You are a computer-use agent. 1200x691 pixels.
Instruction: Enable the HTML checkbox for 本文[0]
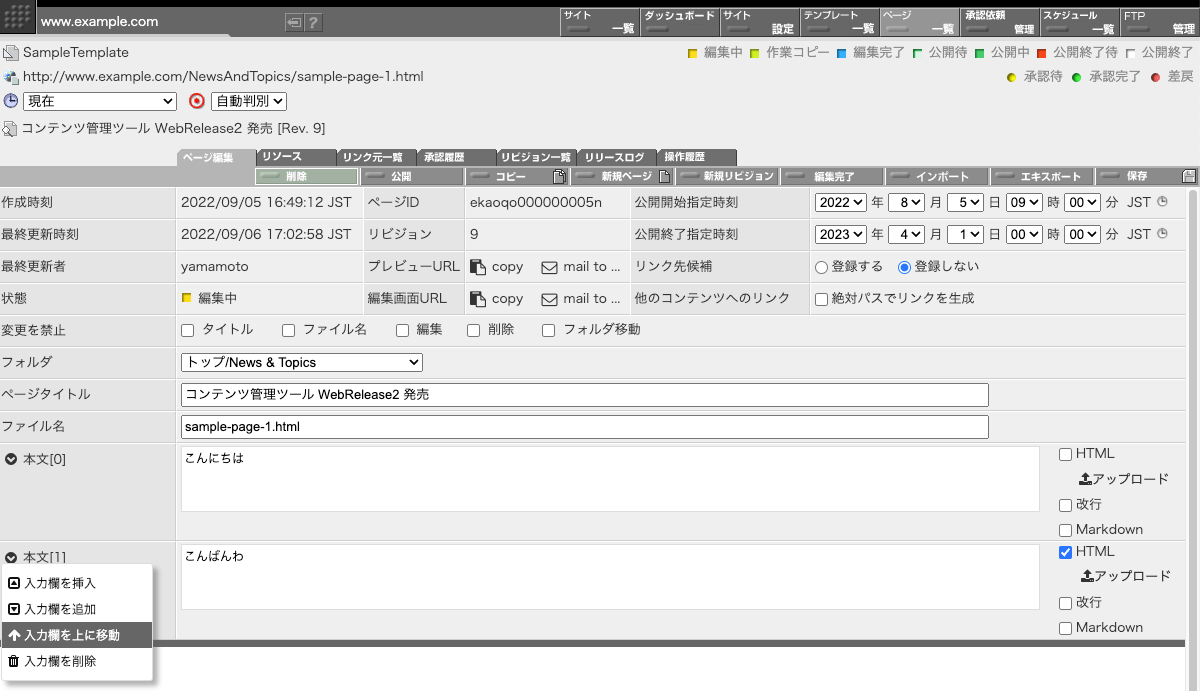click(1065, 454)
